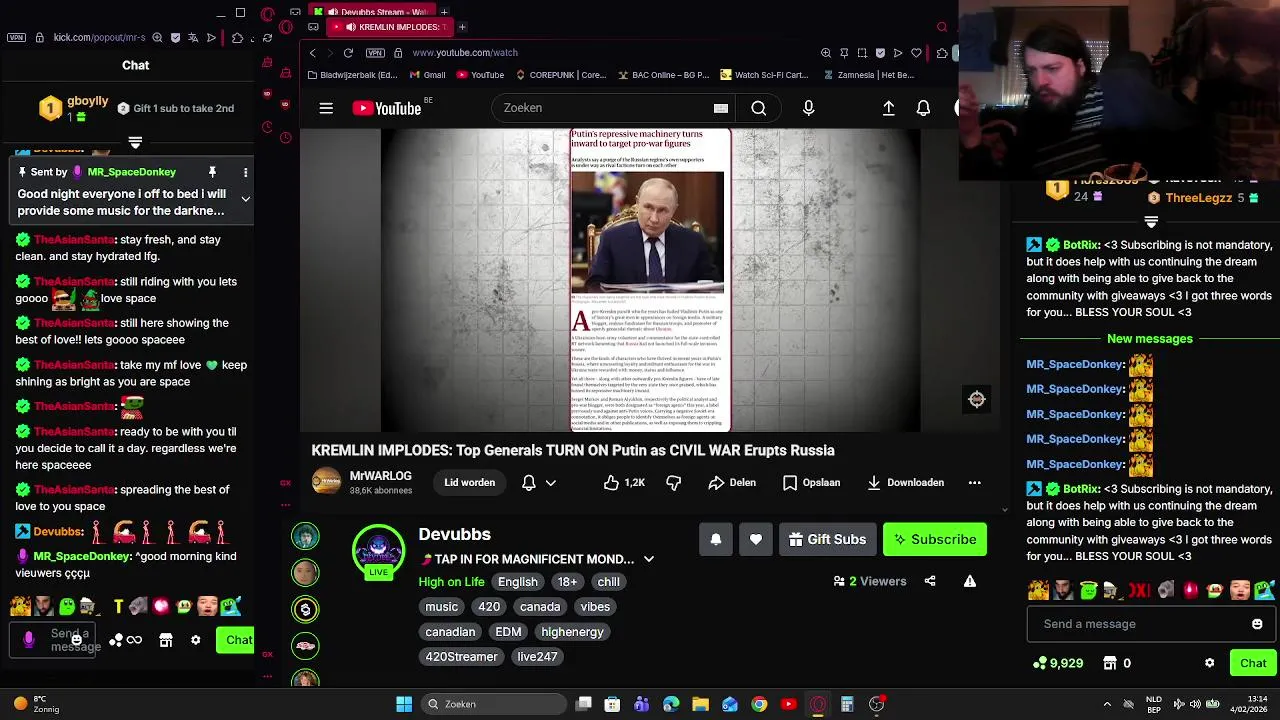Screen dimensions: 1280x720
Task: Open YouTube upload/create icon
Action: [x=888, y=108]
